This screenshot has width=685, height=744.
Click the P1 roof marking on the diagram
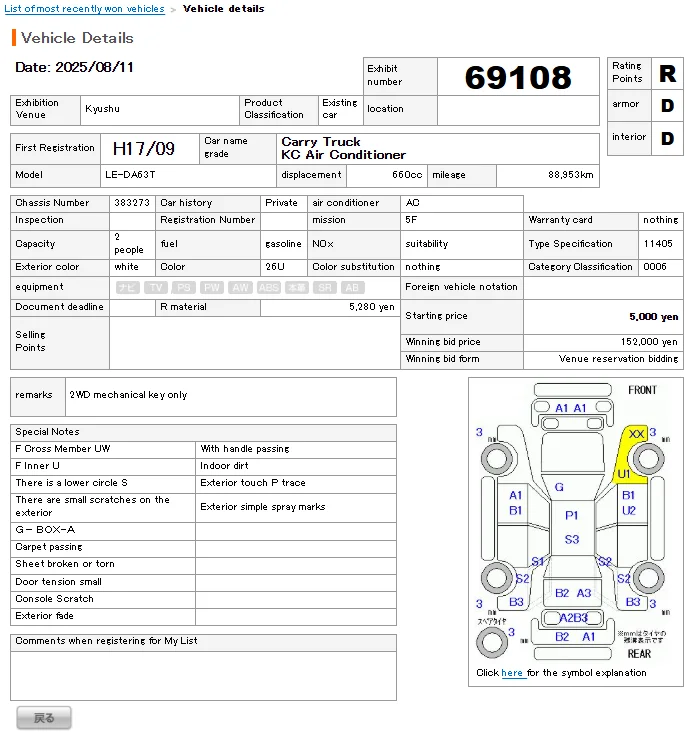click(572, 515)
